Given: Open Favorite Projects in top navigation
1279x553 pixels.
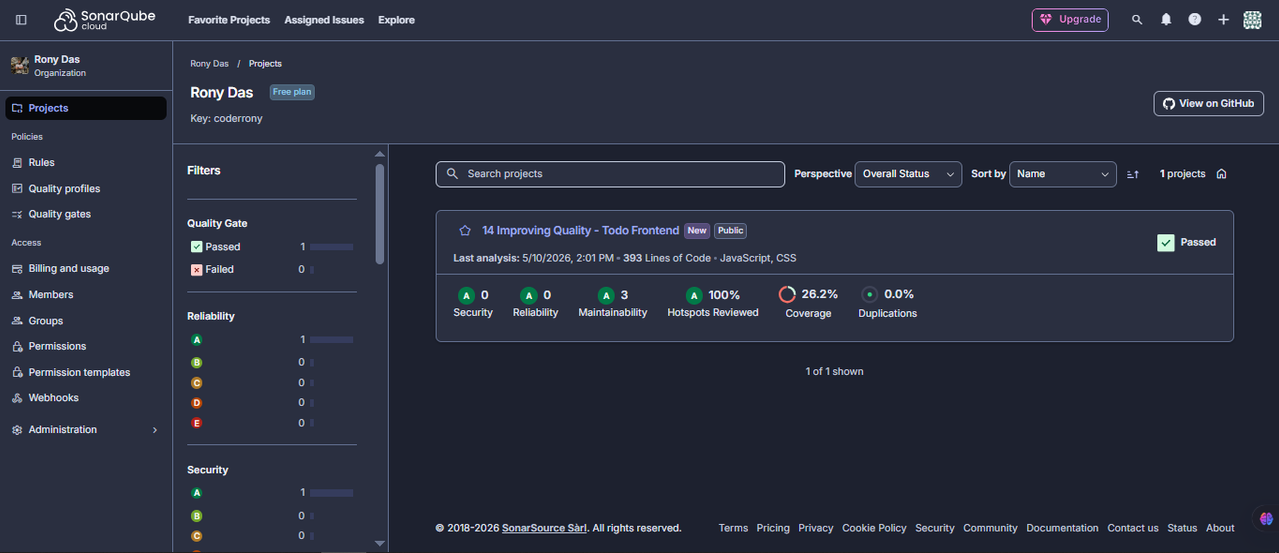Looking at the screenshot, I should point(229,20).
